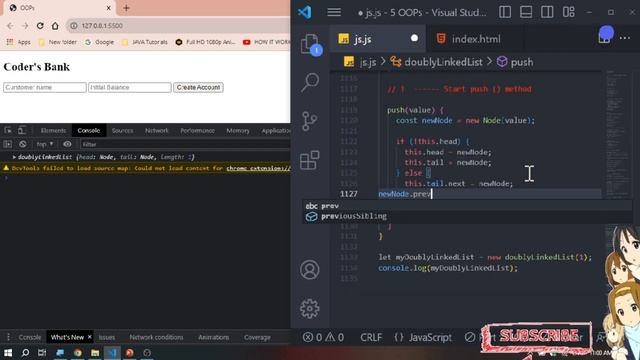The height and width of the screenshot is (360, 640).
Task: Toggle the primary sidebar layout icon
Action: click(x=505, y=12)
